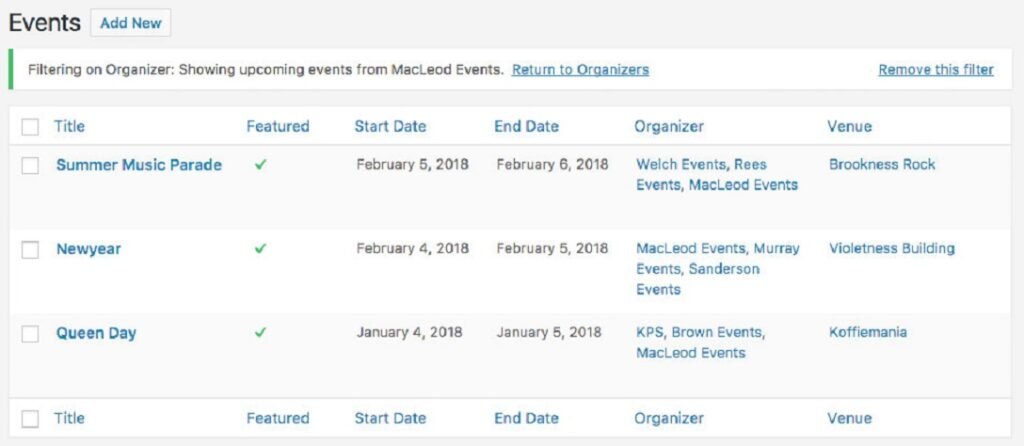Toggle the select-all checkbox in table header
1024x446 pixels.
coord(30,127)
